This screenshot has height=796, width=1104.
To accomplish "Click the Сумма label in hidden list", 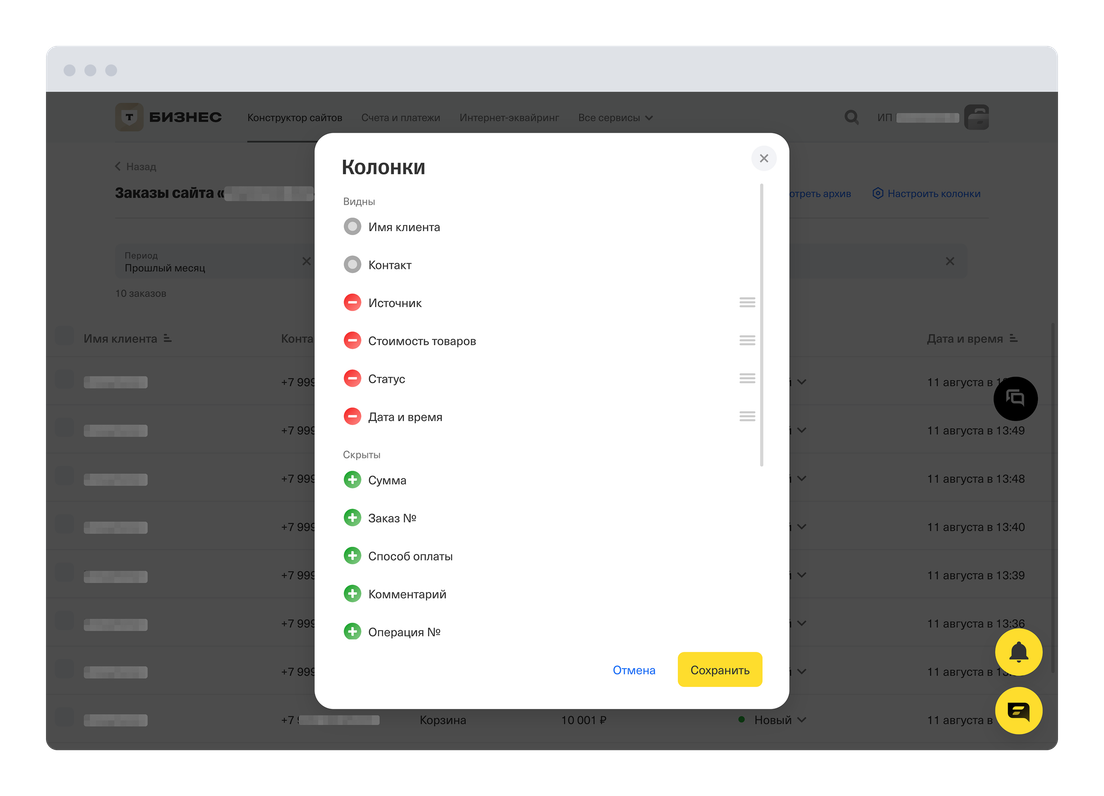I will click(x=387, y=480).
